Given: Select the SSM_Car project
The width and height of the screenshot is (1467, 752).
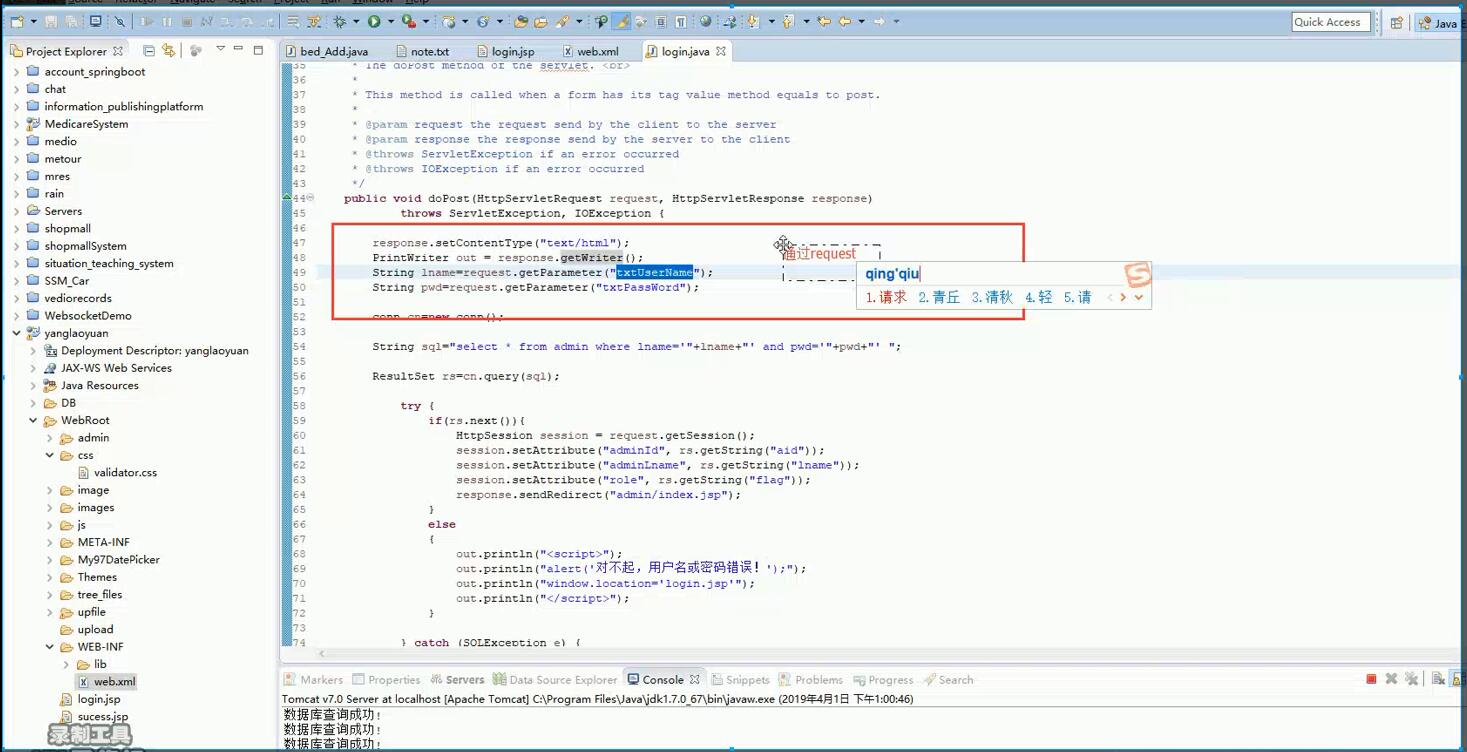Looking at the screenshot, I should [58, 281].
